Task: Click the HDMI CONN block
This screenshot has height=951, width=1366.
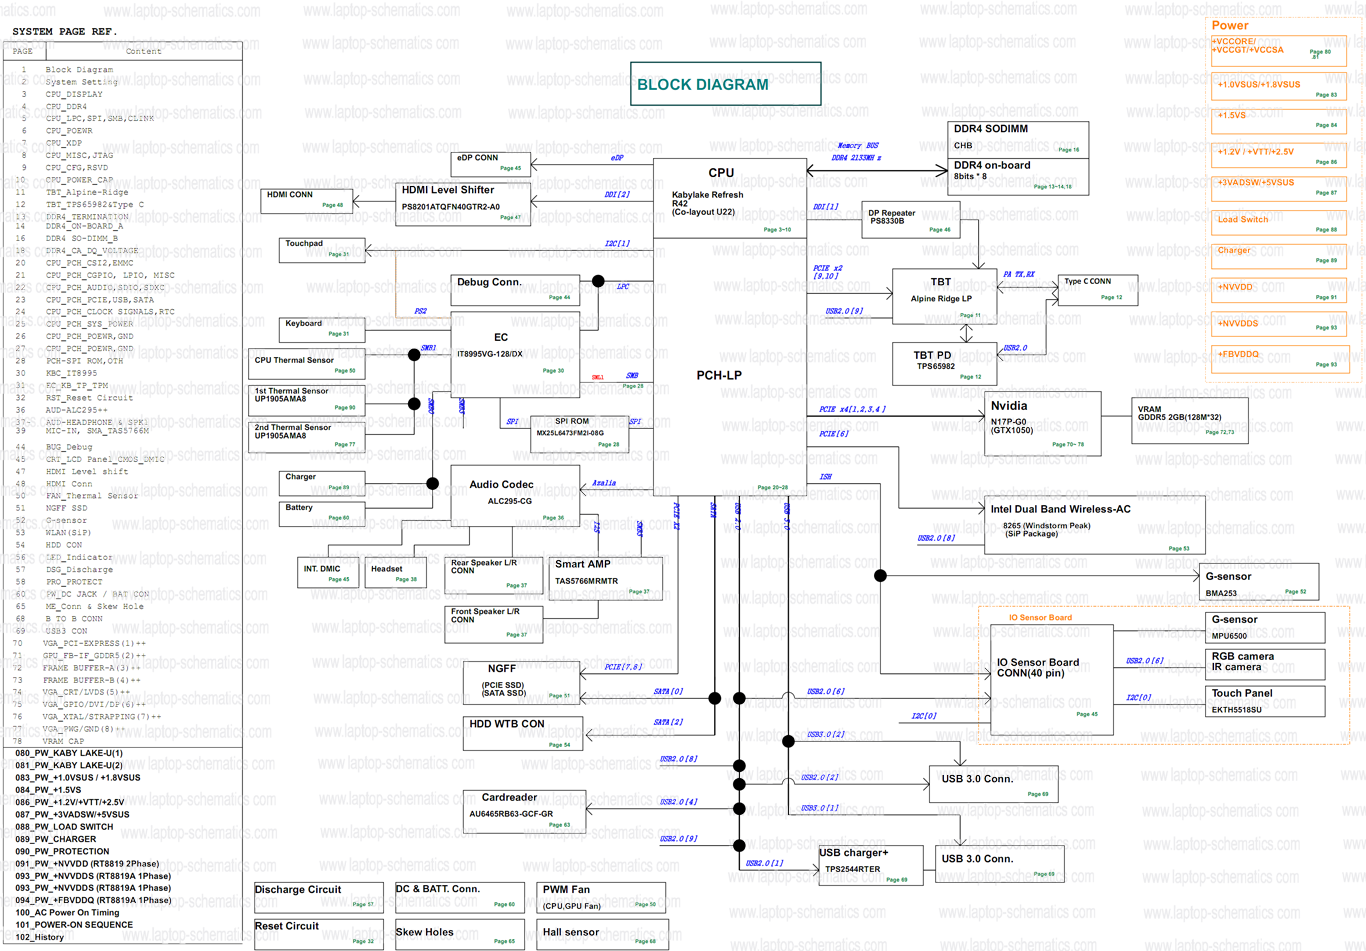Action: [x=306, y=200]
